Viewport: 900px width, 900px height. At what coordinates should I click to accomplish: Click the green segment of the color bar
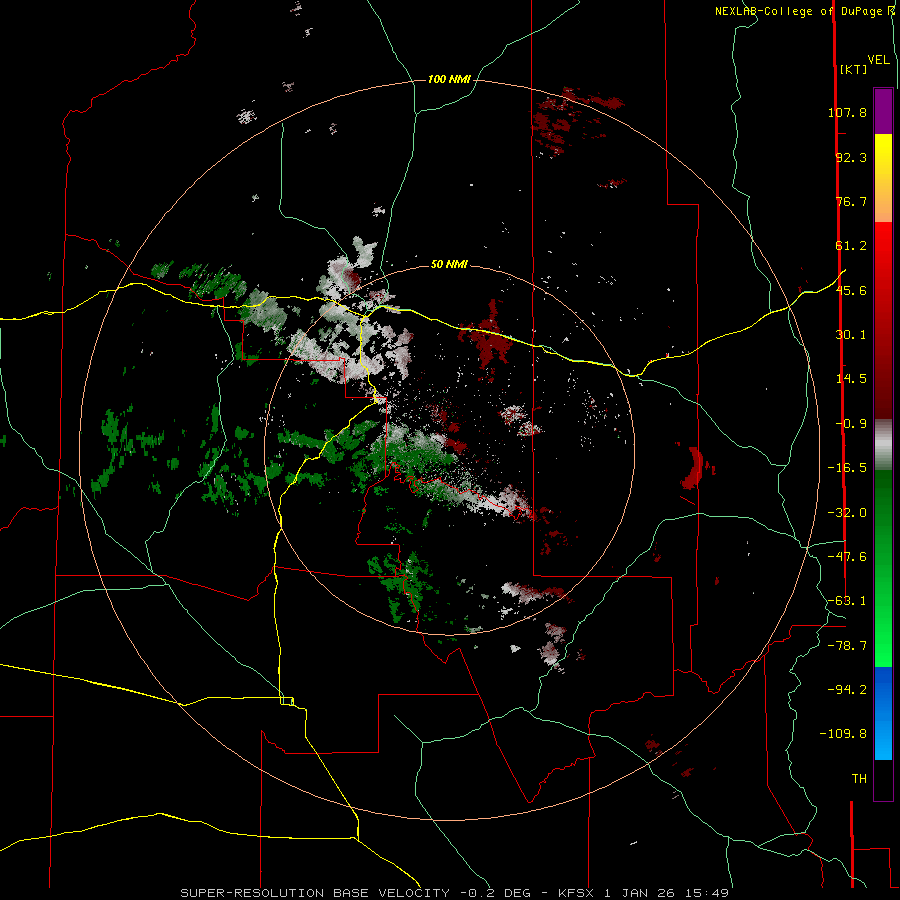point(883,568)
